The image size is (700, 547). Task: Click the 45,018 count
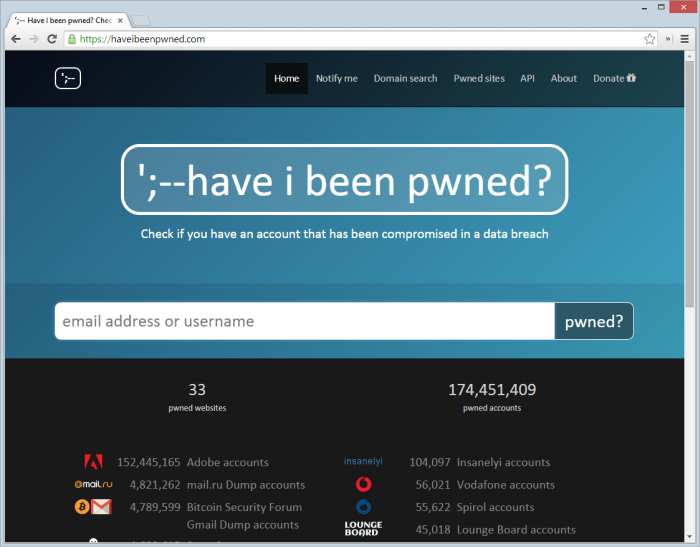433,530
